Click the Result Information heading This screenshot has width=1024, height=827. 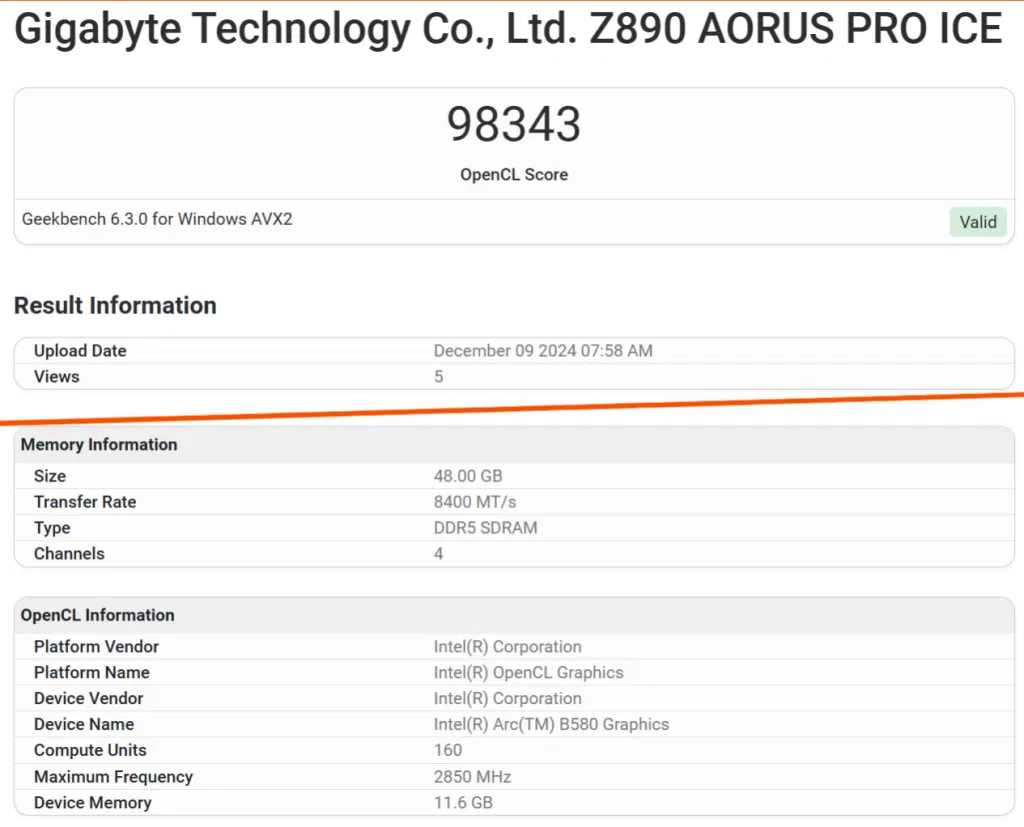click(115, 306)
